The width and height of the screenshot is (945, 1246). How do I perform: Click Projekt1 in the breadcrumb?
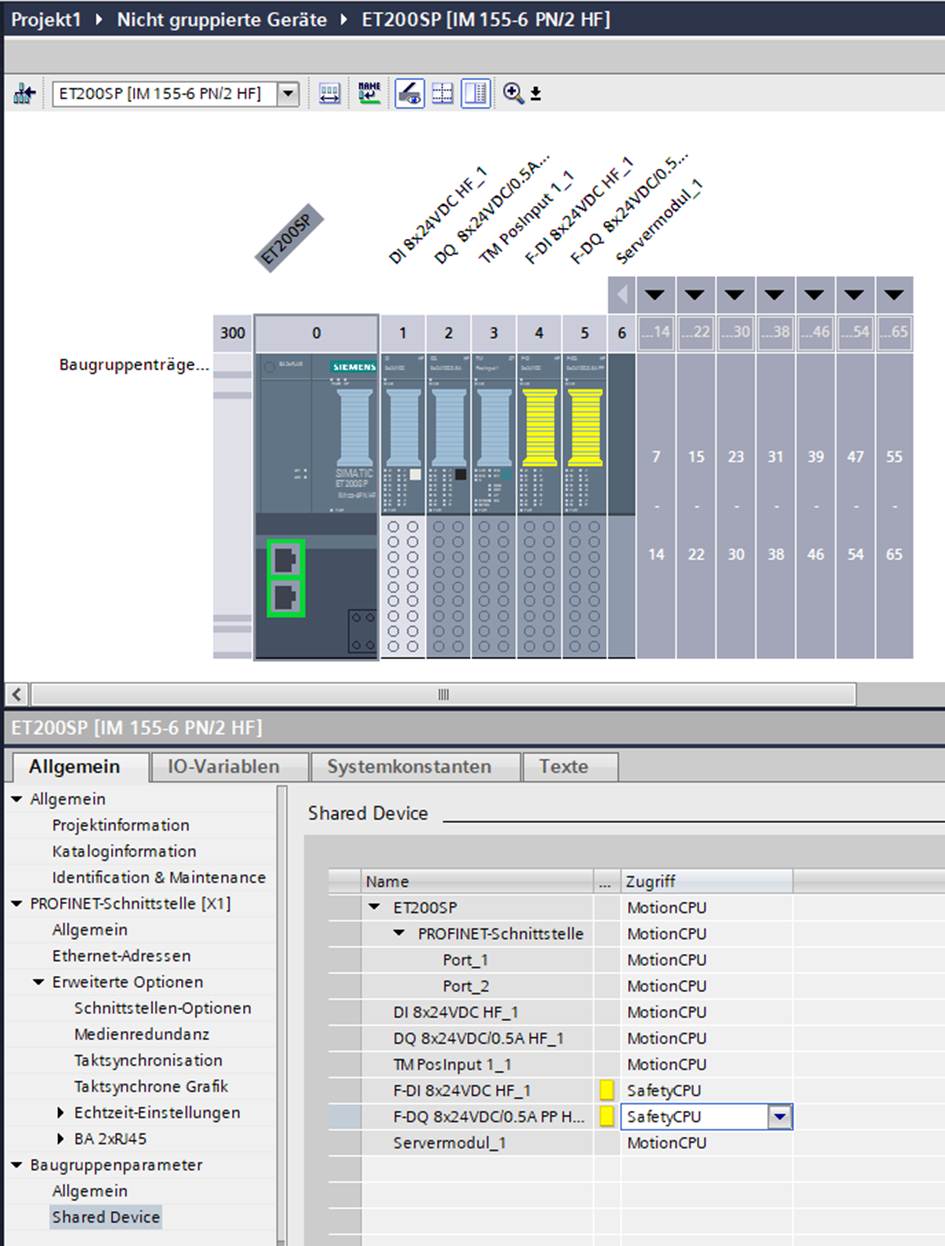click(x=45, y=19)
